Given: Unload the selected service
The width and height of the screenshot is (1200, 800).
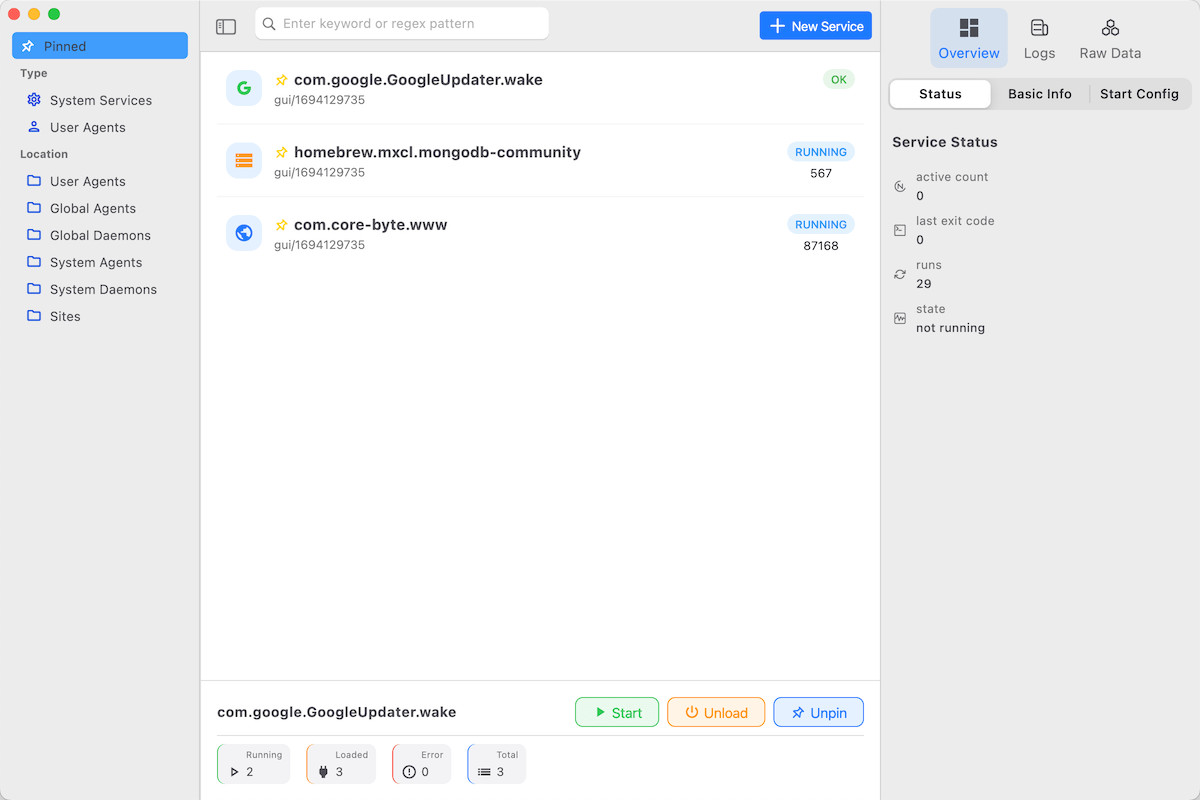Looking at the screenshot, I should click(x=716, y=713).
